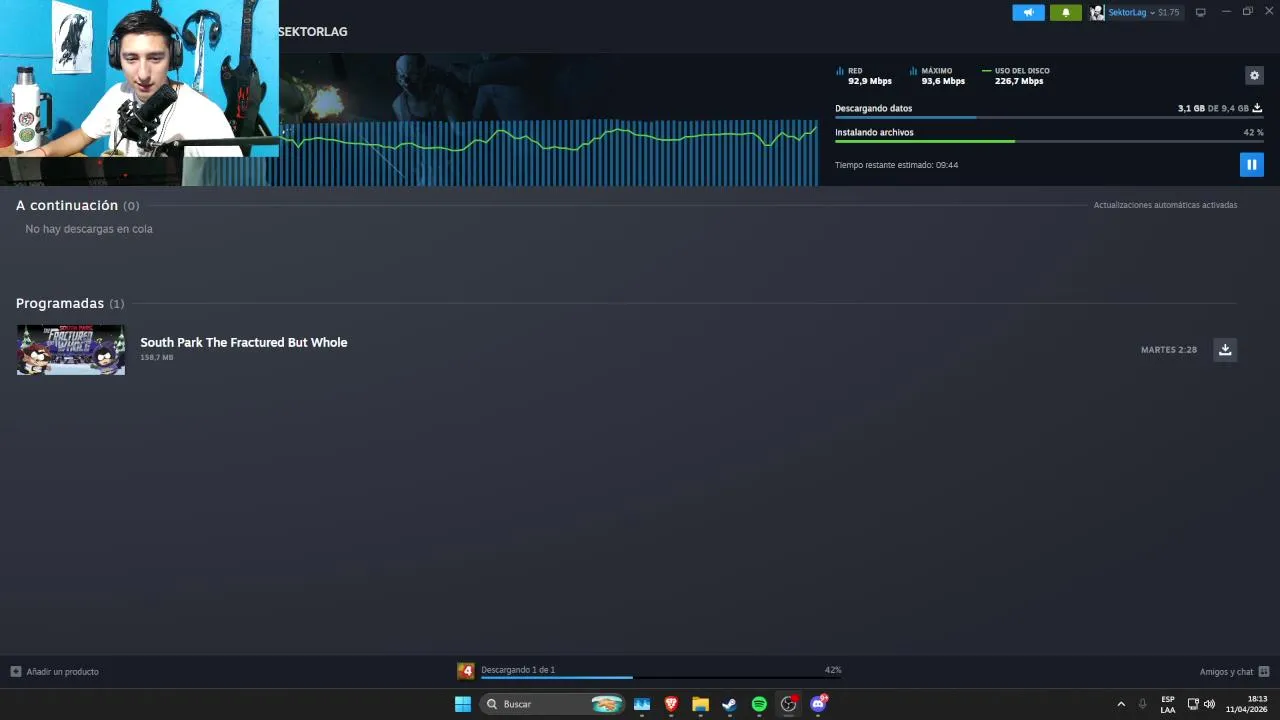Open Steam notifications bell button
Viewport: 1280px width, 720px height.
point(1065,12)
